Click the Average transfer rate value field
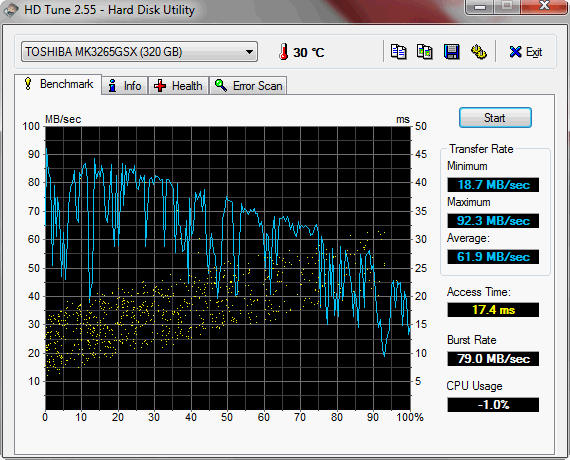 tap(493, 257)
